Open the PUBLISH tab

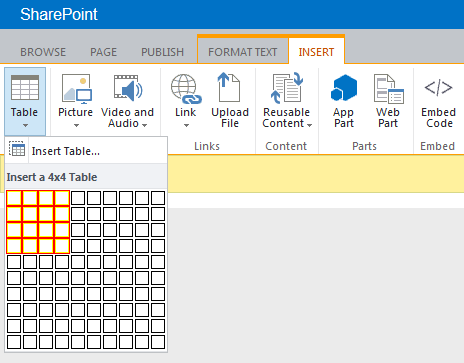click(x=162, y=52)
